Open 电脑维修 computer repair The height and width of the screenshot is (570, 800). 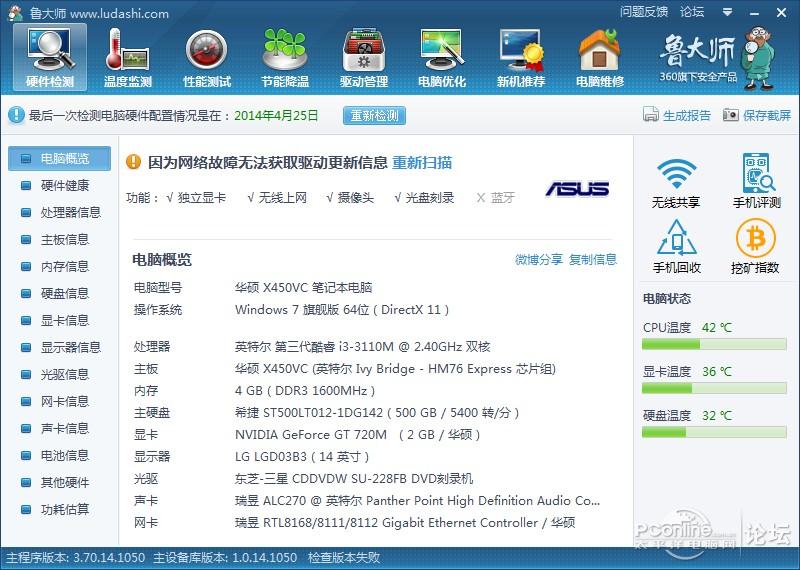point(600,57)
